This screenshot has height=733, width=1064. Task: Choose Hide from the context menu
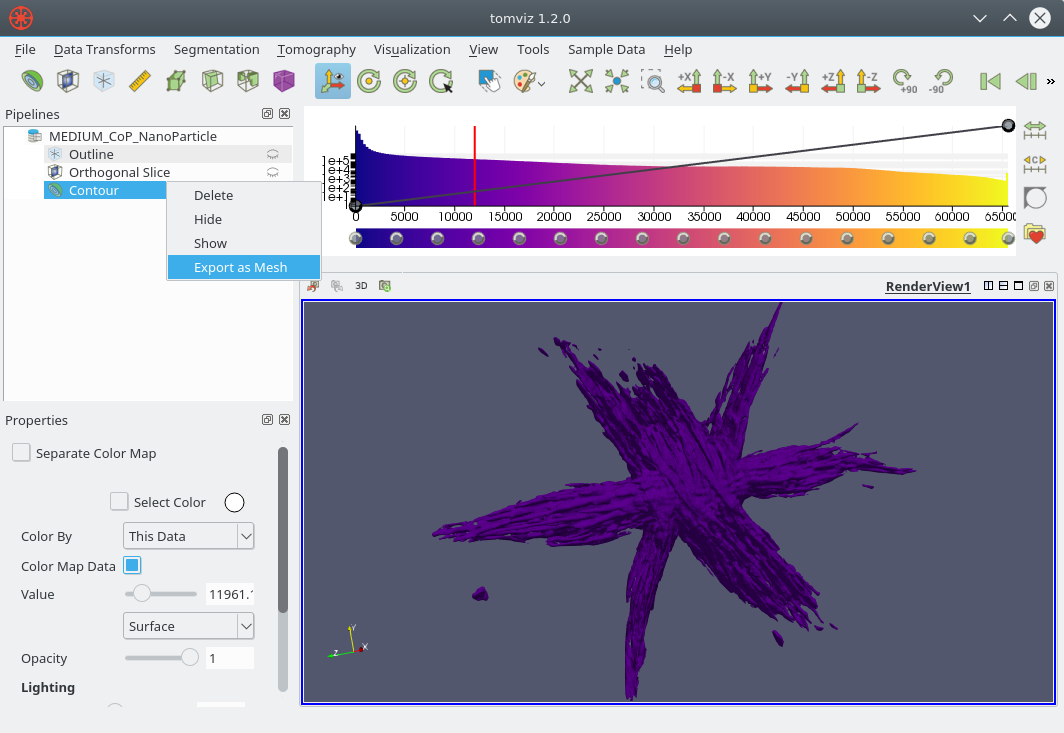tap(244, 219)
